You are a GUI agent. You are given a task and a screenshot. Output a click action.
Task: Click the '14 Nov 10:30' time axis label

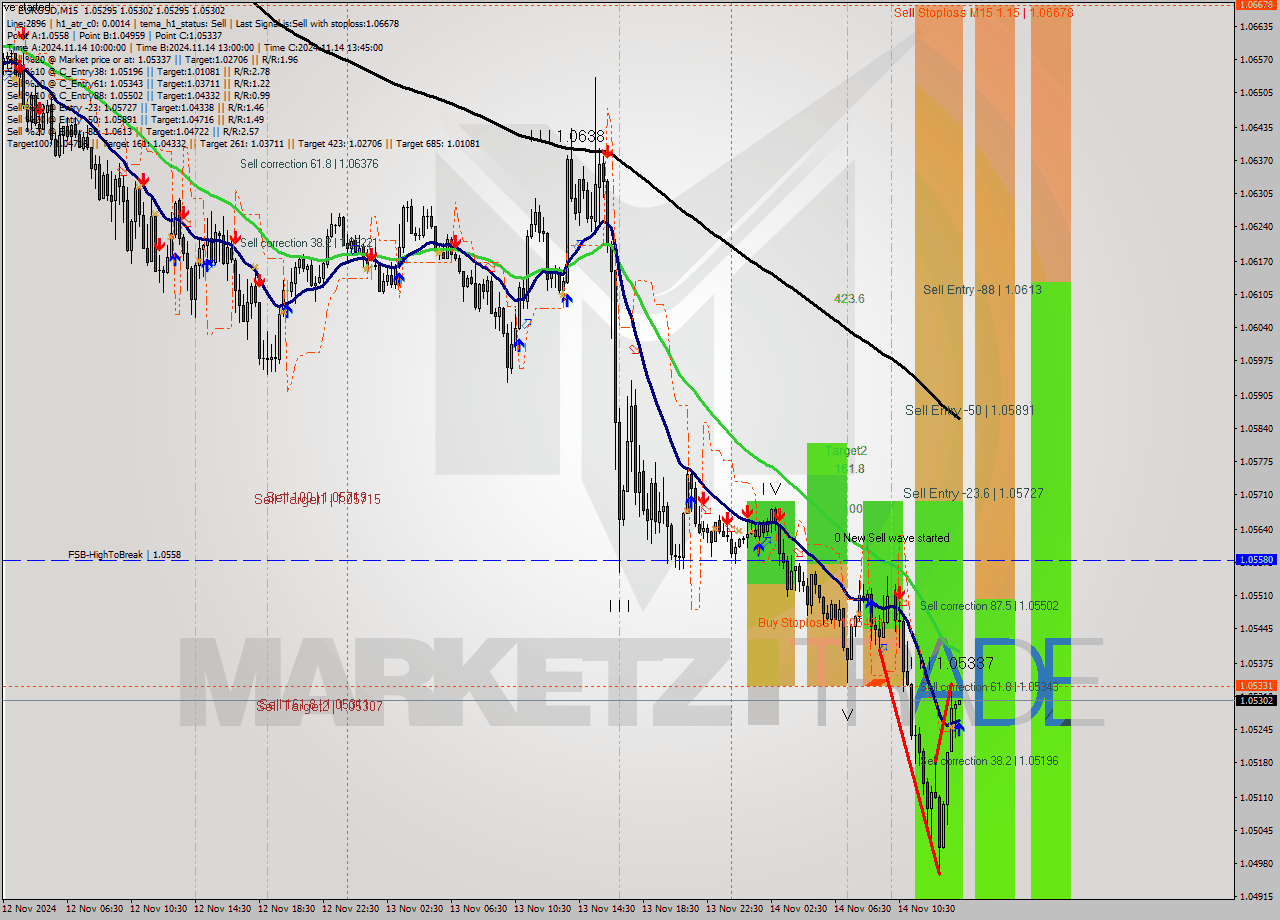pyautogui.click(x=926, y=909)
